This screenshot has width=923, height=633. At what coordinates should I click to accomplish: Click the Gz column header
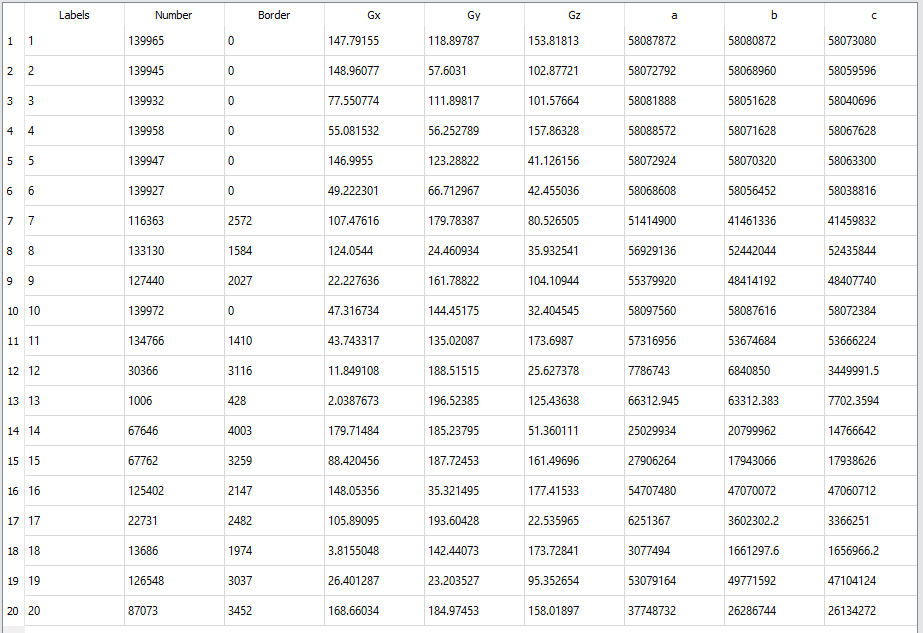click(574, 16)
